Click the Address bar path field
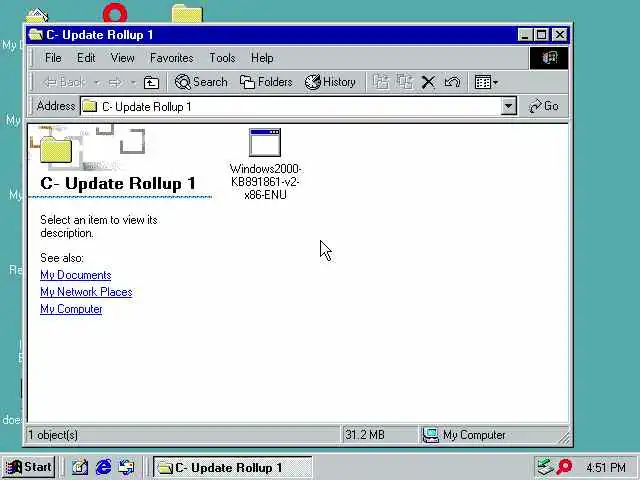The height and width of the screenshot is (480, 640). (291, 107)
